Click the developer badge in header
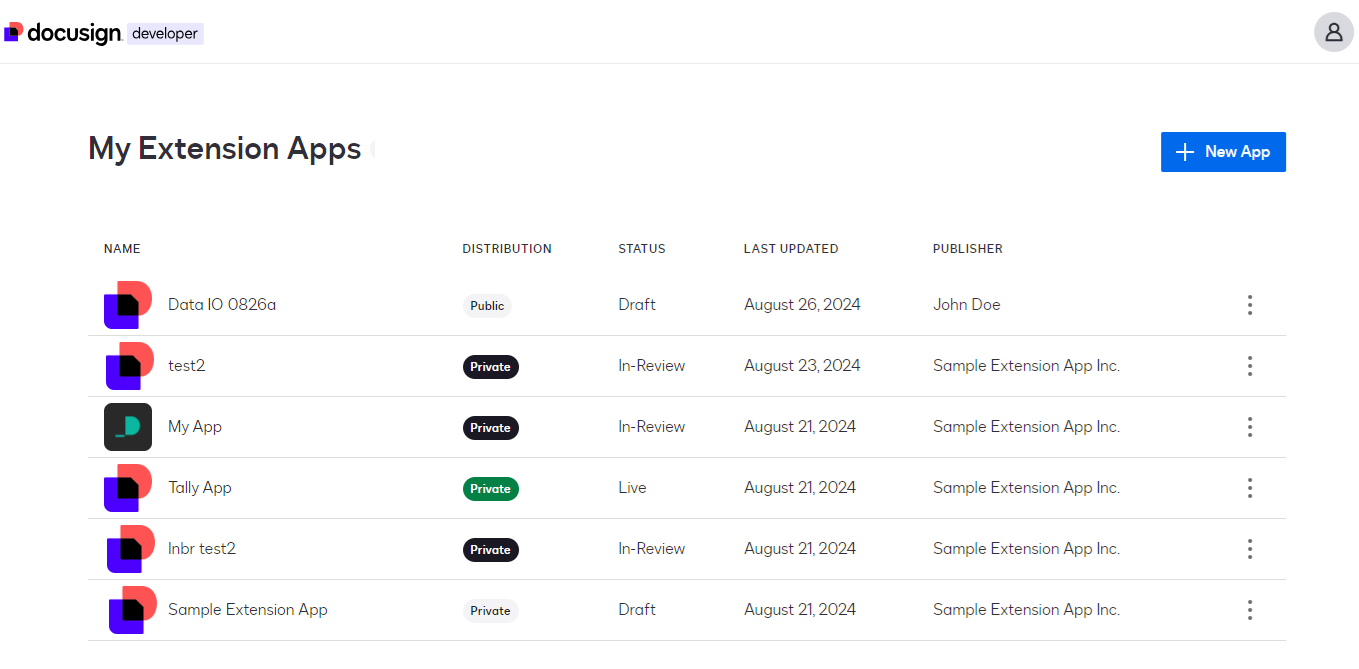Screen dimensions: 1359x669 click(x=165, y=33)
